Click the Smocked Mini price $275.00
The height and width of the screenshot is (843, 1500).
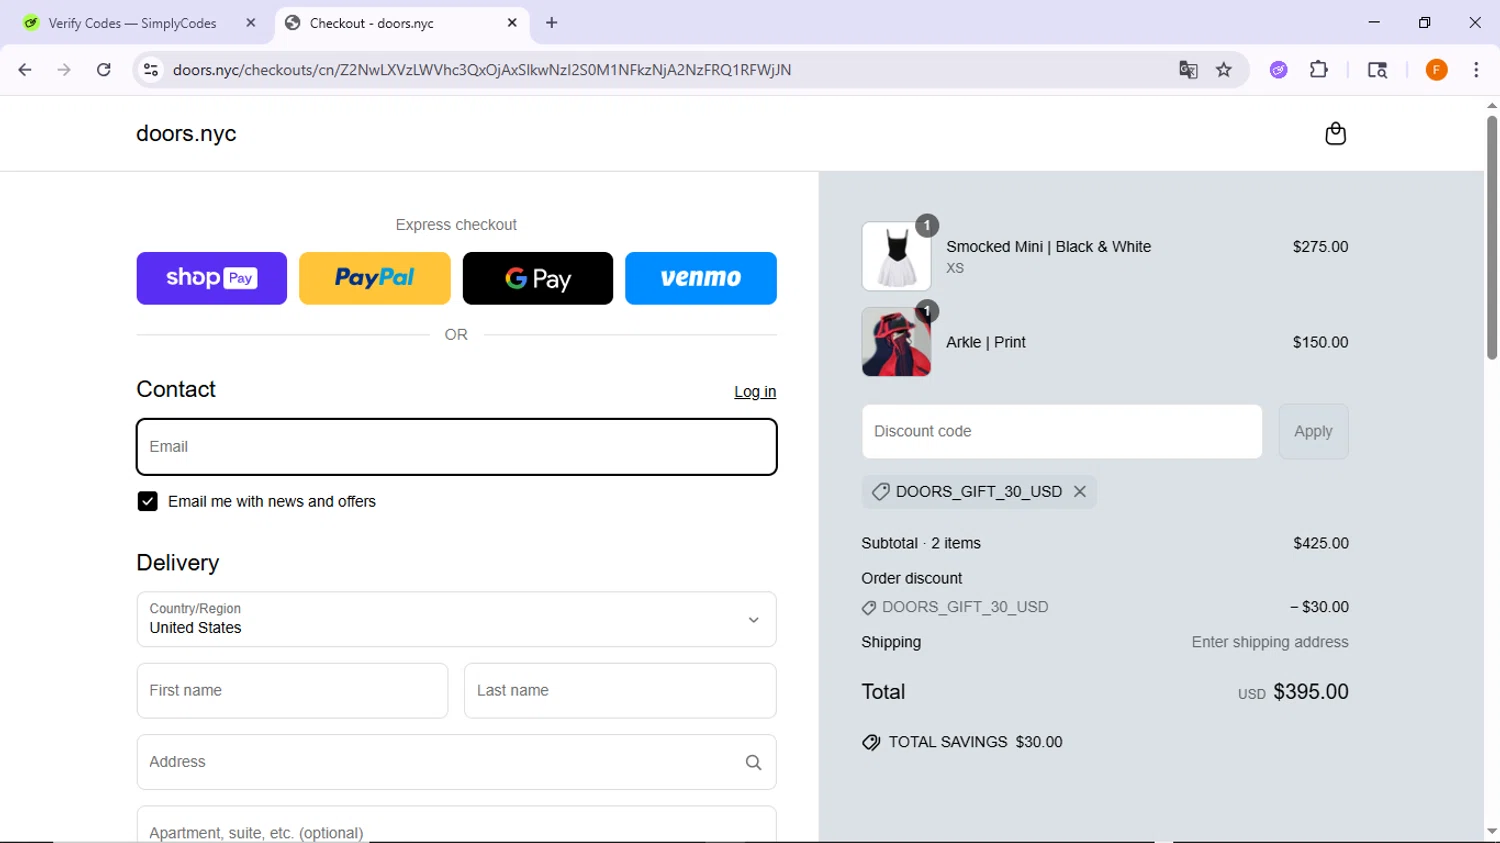pyautogui.click(x=1320, y=247)
